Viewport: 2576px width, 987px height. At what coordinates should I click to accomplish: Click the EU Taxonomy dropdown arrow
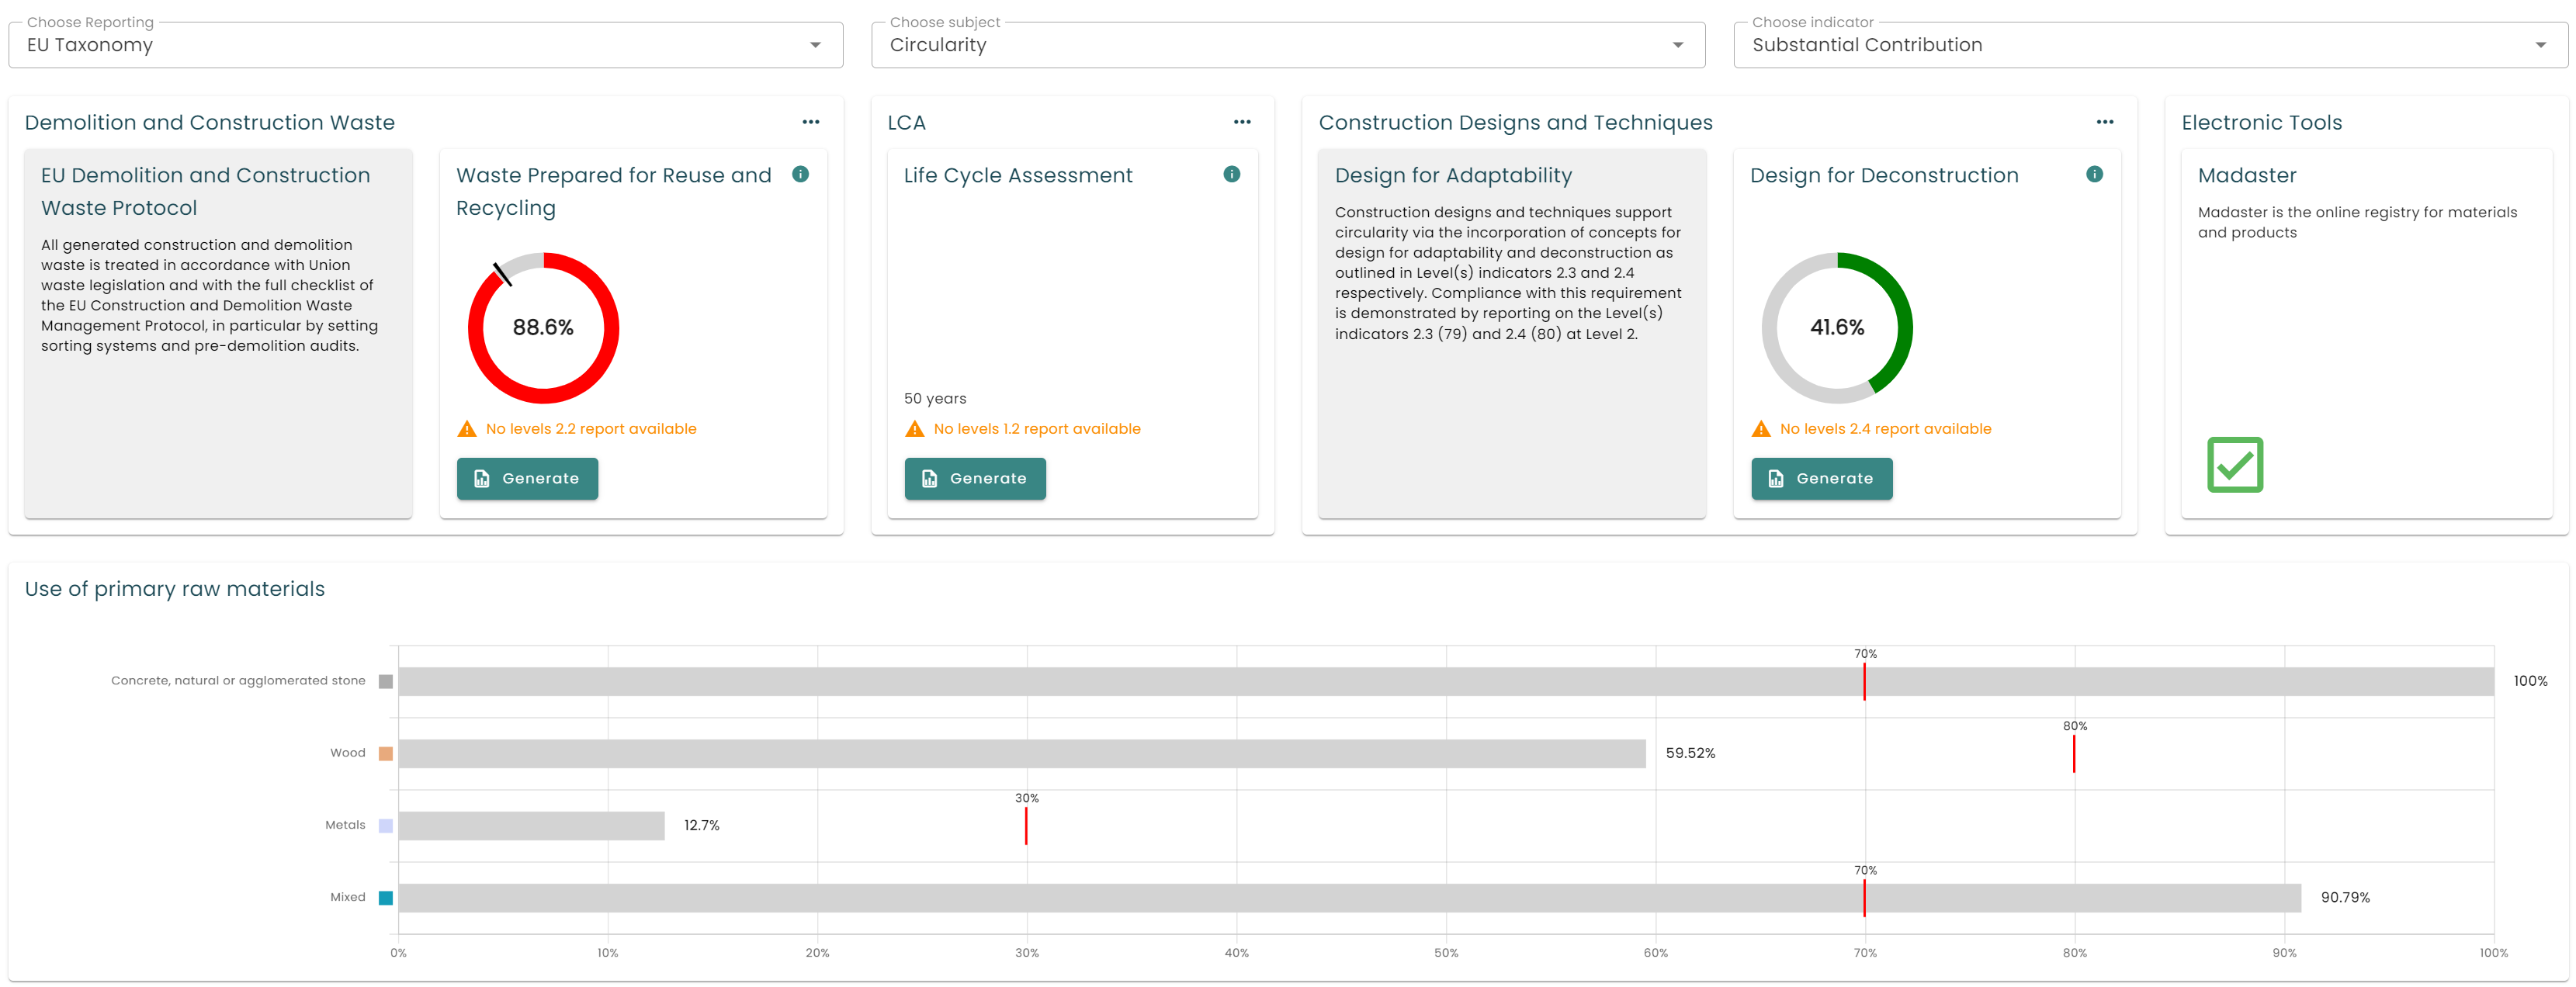tap(815, 45)
